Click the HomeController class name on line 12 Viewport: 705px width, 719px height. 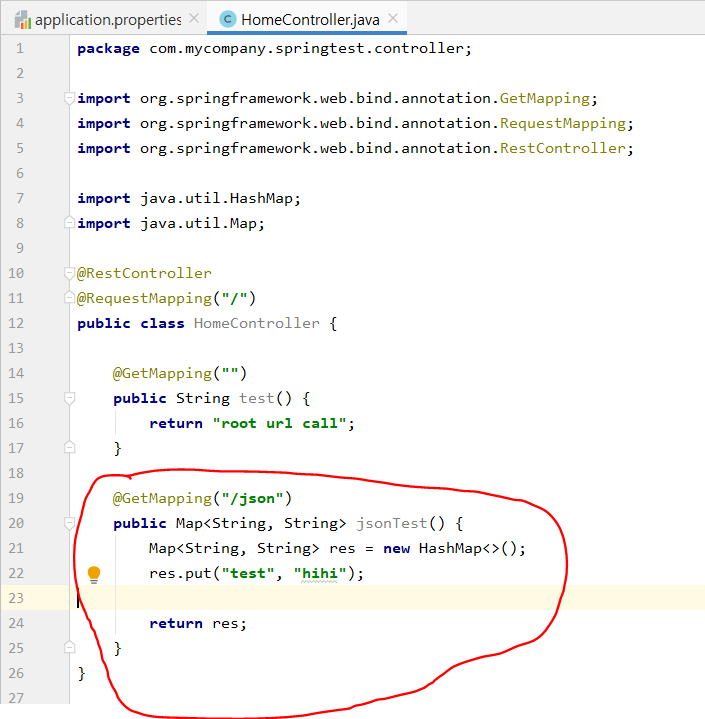coord(256,323)
